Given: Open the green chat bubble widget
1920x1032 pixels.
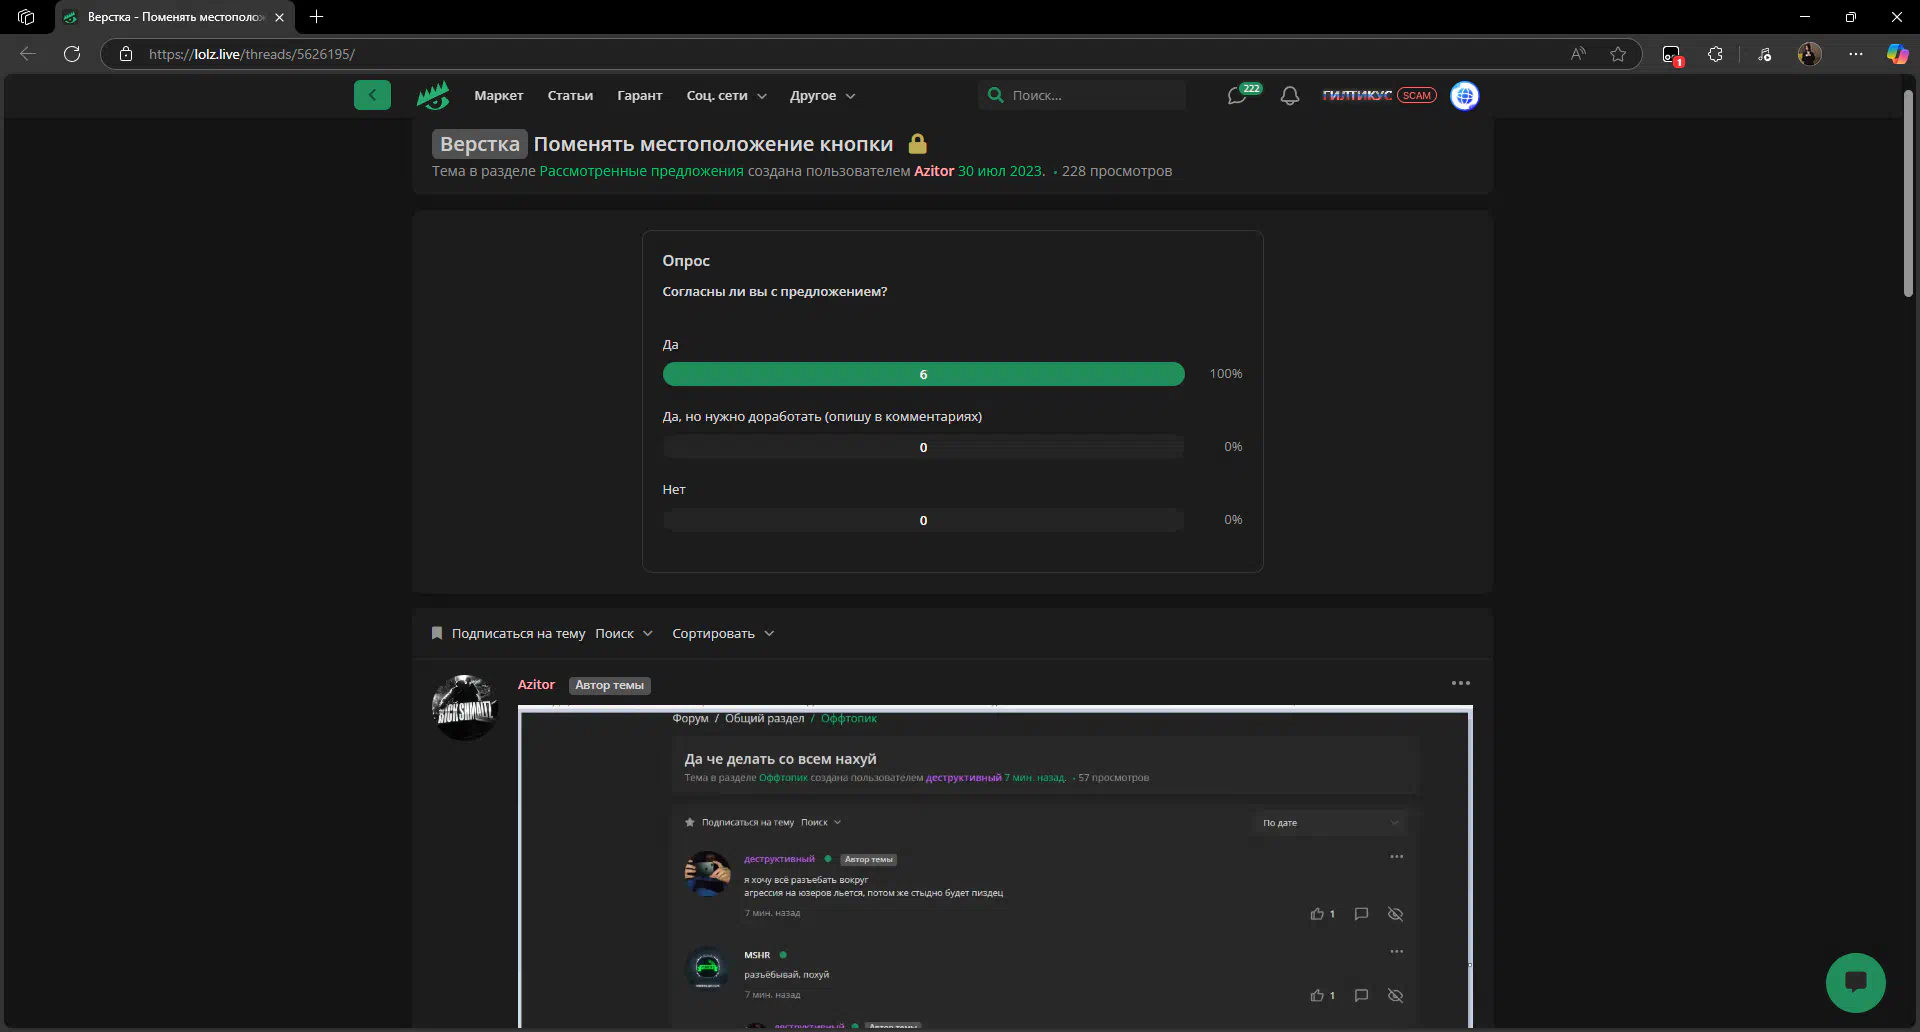Looking at the screenshot, I should pos(1855,982).
